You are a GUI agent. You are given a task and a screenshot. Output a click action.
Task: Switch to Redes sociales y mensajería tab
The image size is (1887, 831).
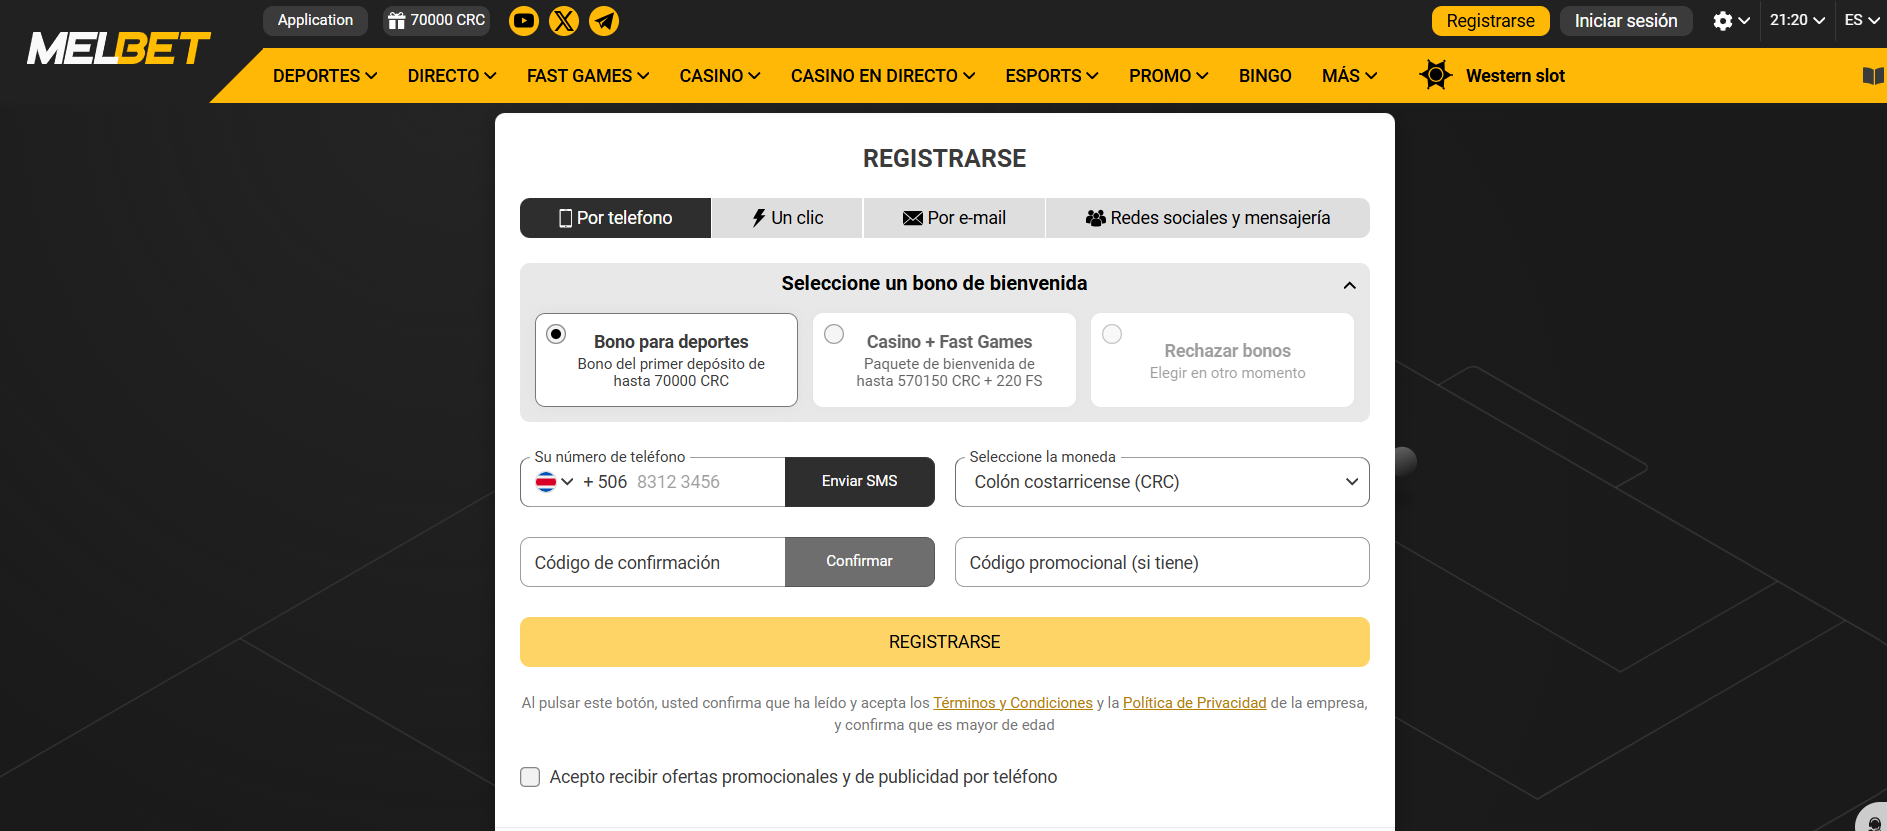coord(1208,218)
